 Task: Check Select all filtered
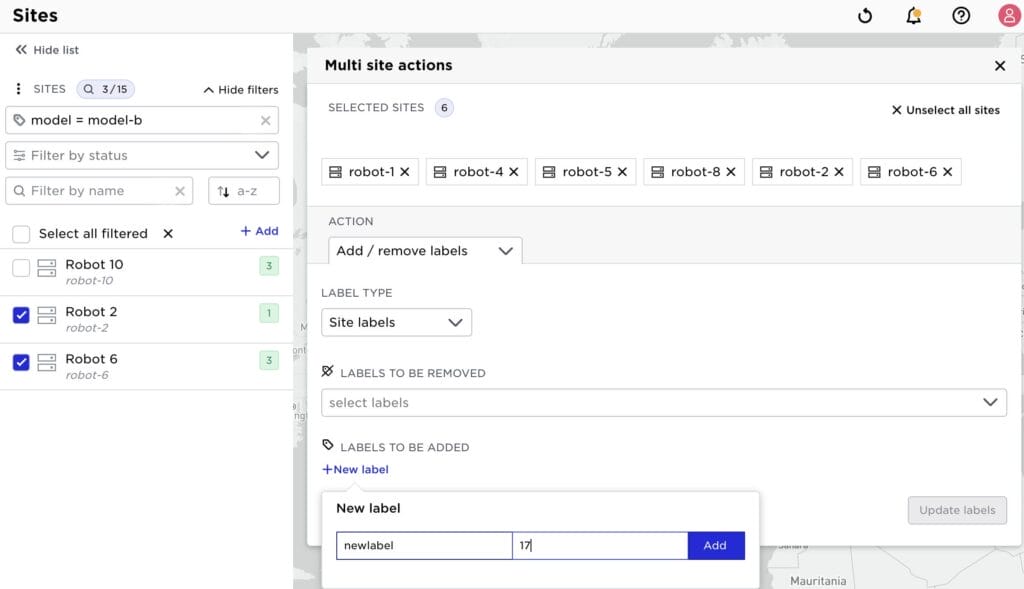point(21,232)
